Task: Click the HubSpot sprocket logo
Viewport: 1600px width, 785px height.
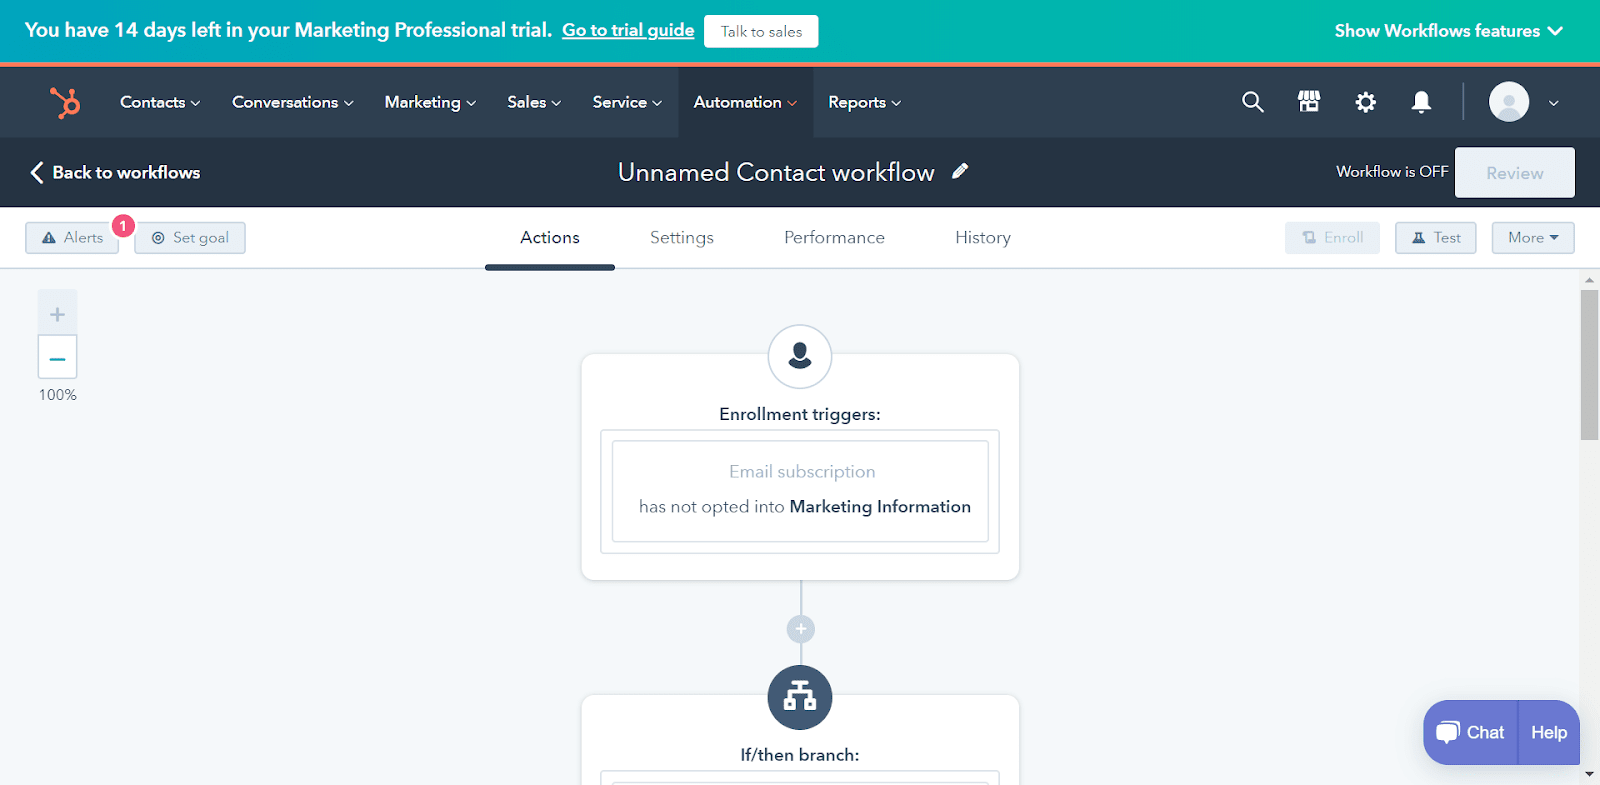Action: pyautogui.click(x=65, y=102)
